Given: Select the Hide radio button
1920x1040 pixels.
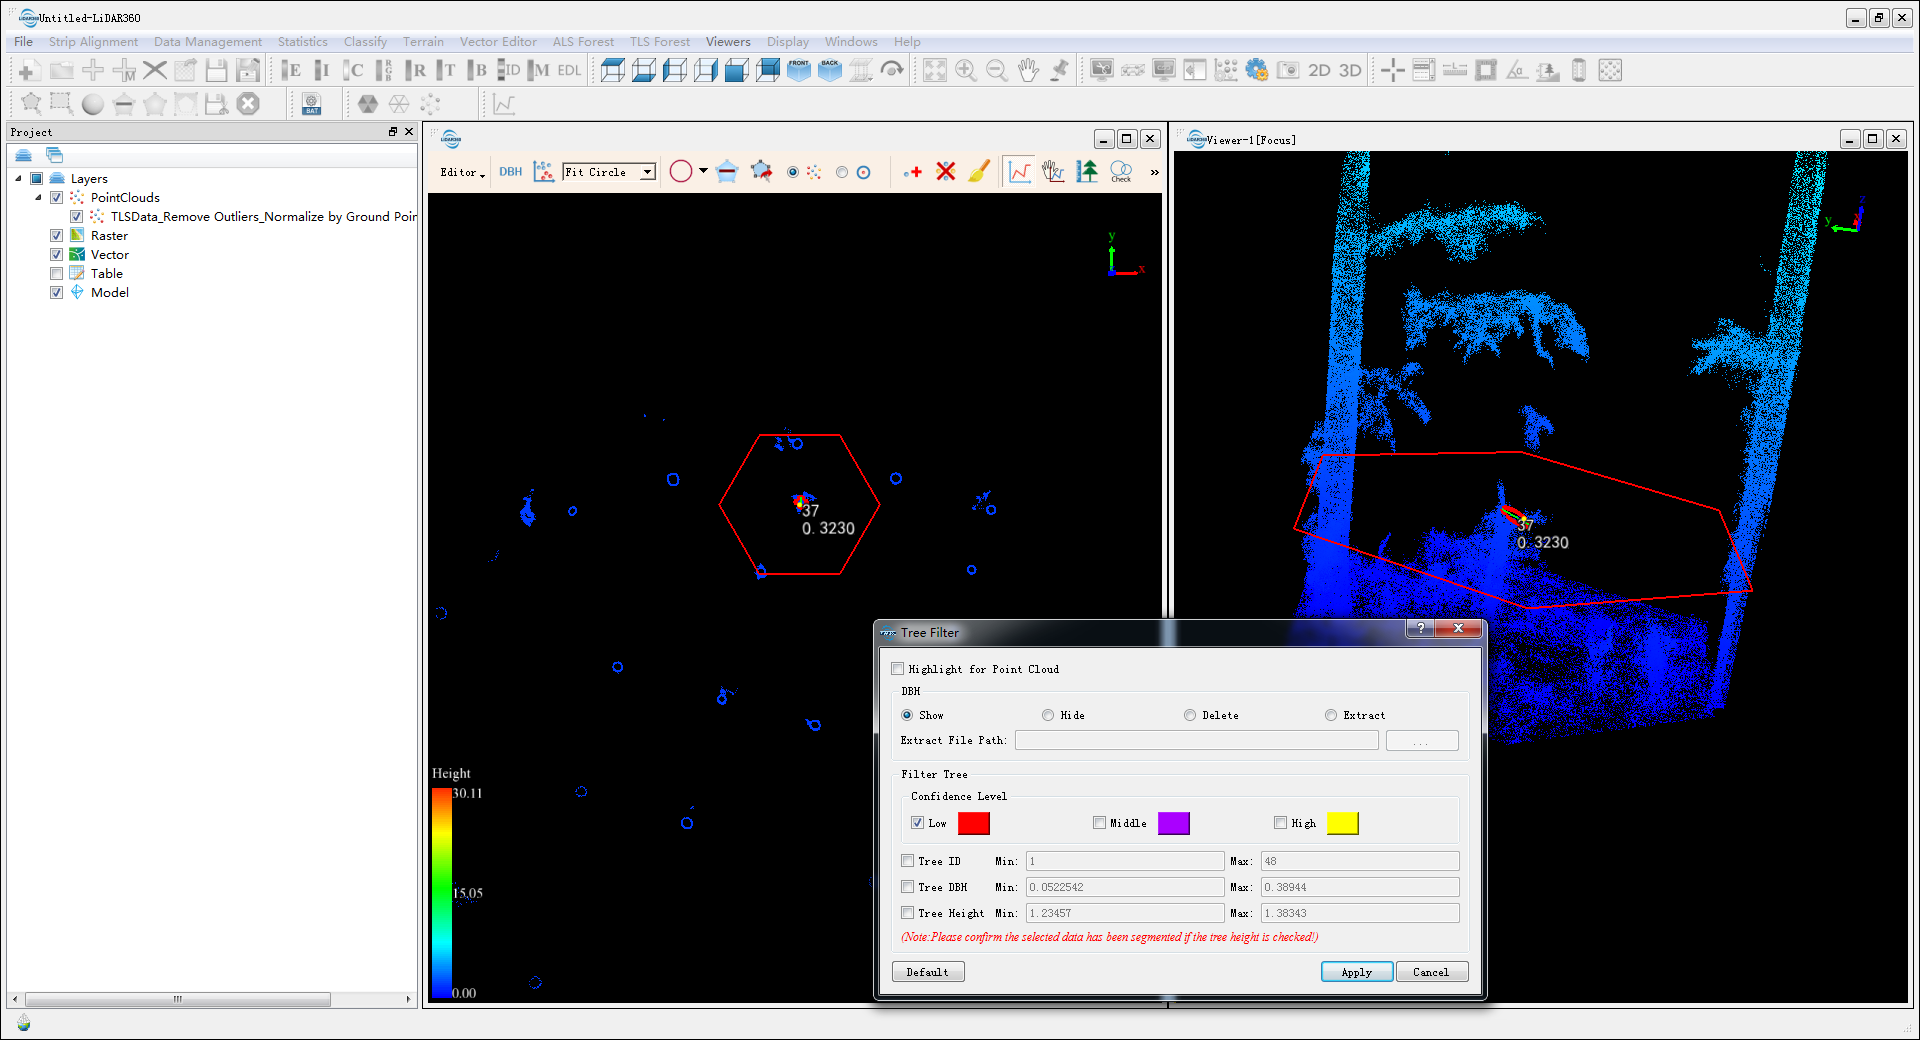Looking at the screenshot, I should (x=1048, y=715).
